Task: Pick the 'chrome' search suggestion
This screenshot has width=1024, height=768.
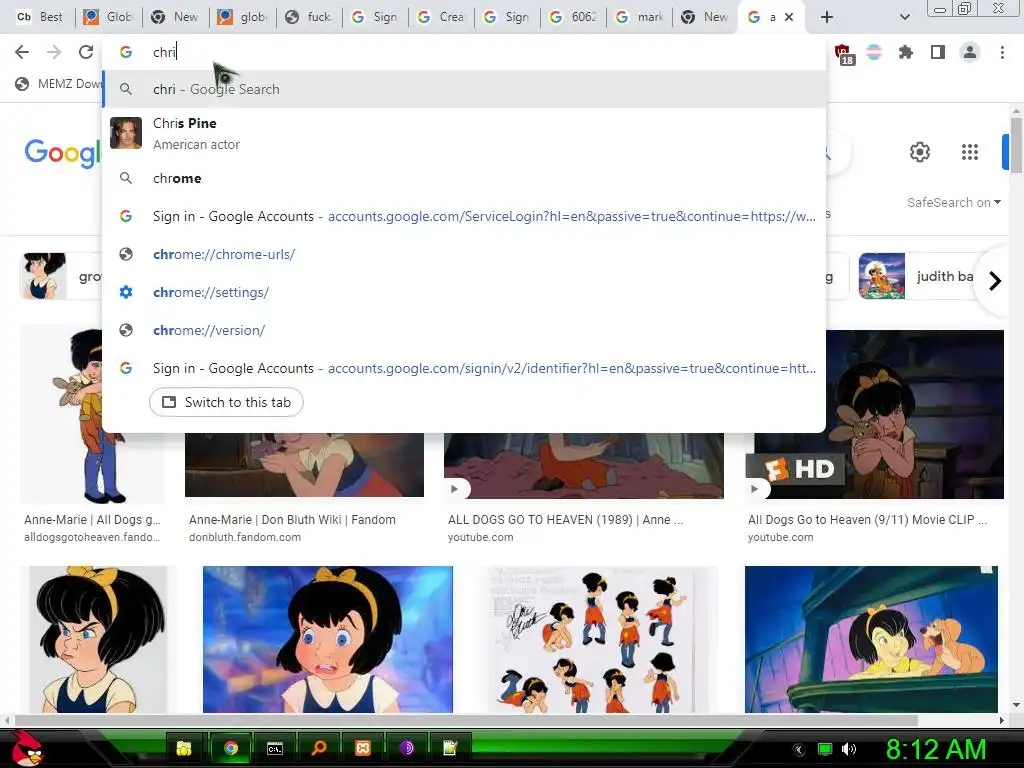Action: point(464,178)
